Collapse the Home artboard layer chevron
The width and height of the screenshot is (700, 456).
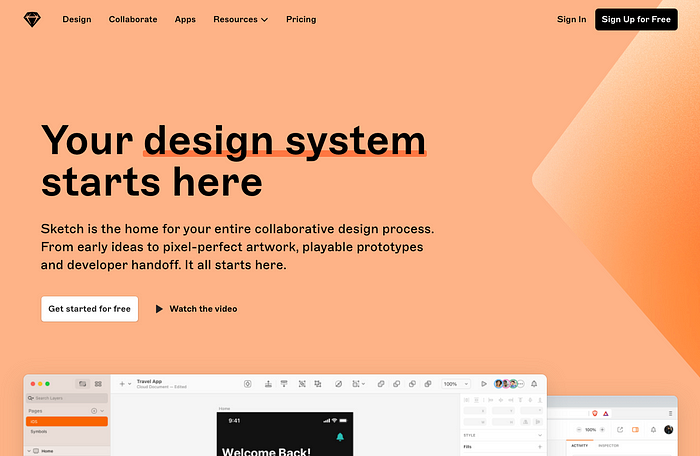pyautogui.click(x=29, y=451)
